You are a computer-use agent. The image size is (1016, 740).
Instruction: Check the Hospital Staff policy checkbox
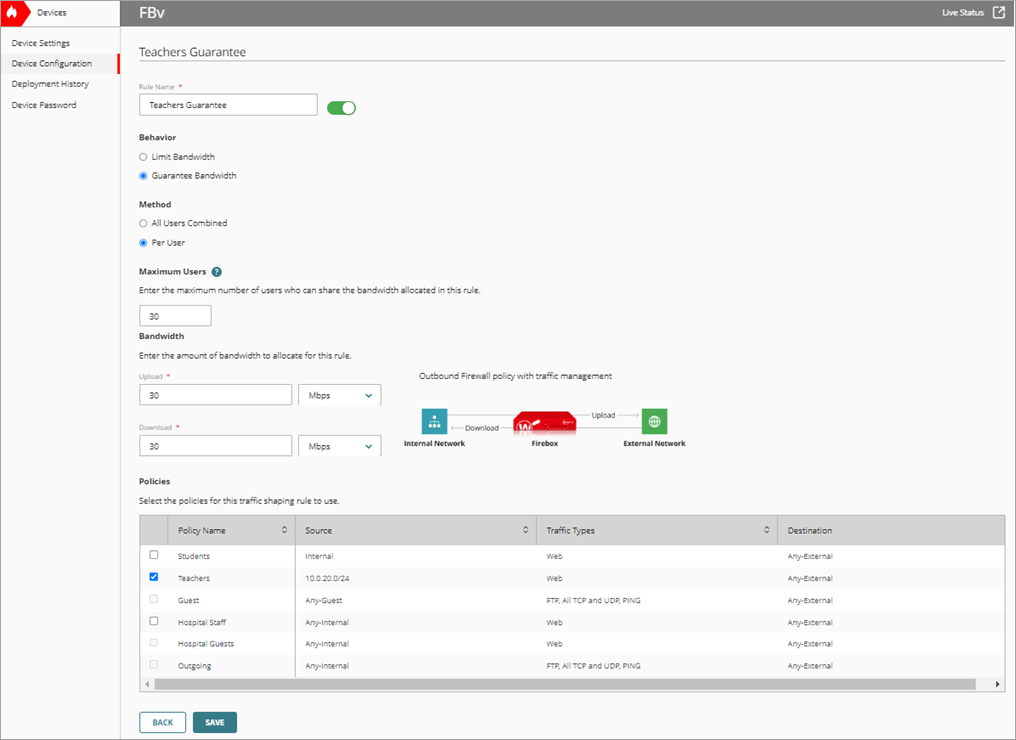(x=155, y=621)
